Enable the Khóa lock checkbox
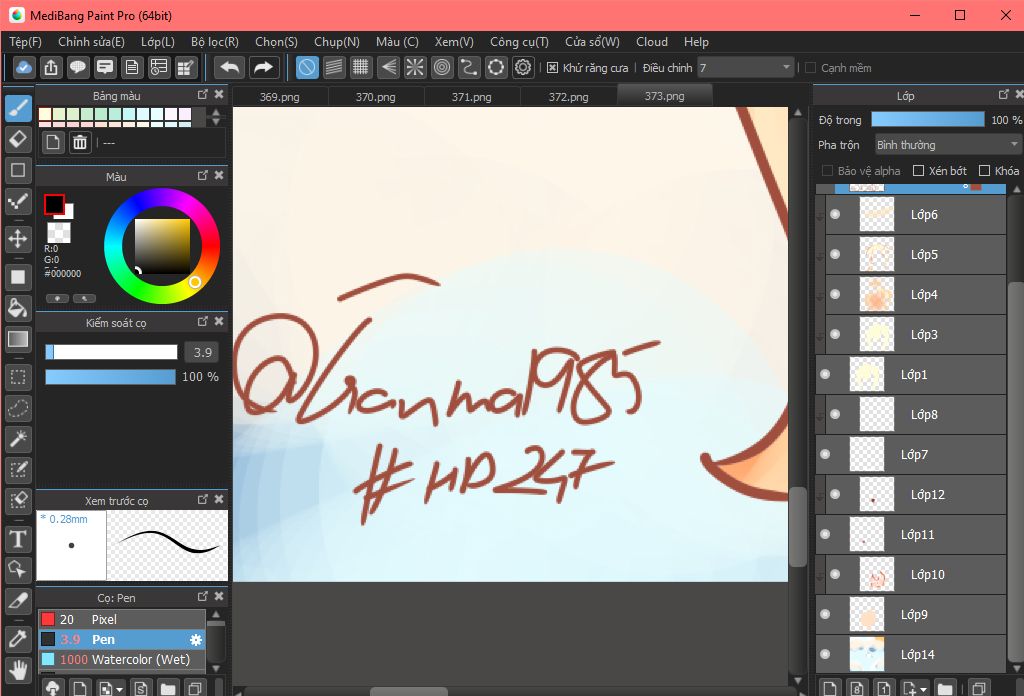Image resolution: width=1024 pixels, height=696 pixels. coord(984,170)
